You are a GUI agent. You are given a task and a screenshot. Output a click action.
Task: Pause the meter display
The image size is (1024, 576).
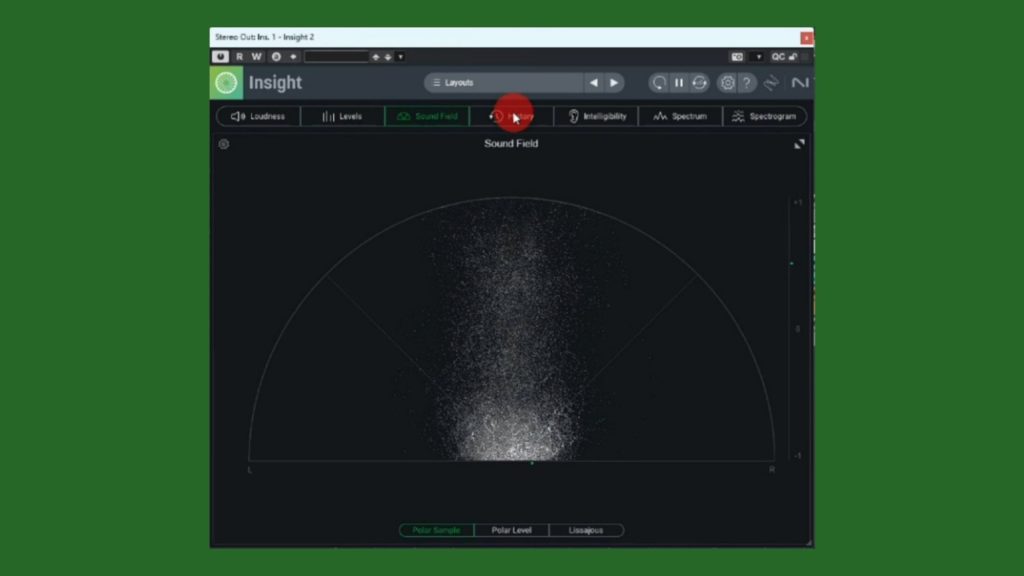pos(679,83)
